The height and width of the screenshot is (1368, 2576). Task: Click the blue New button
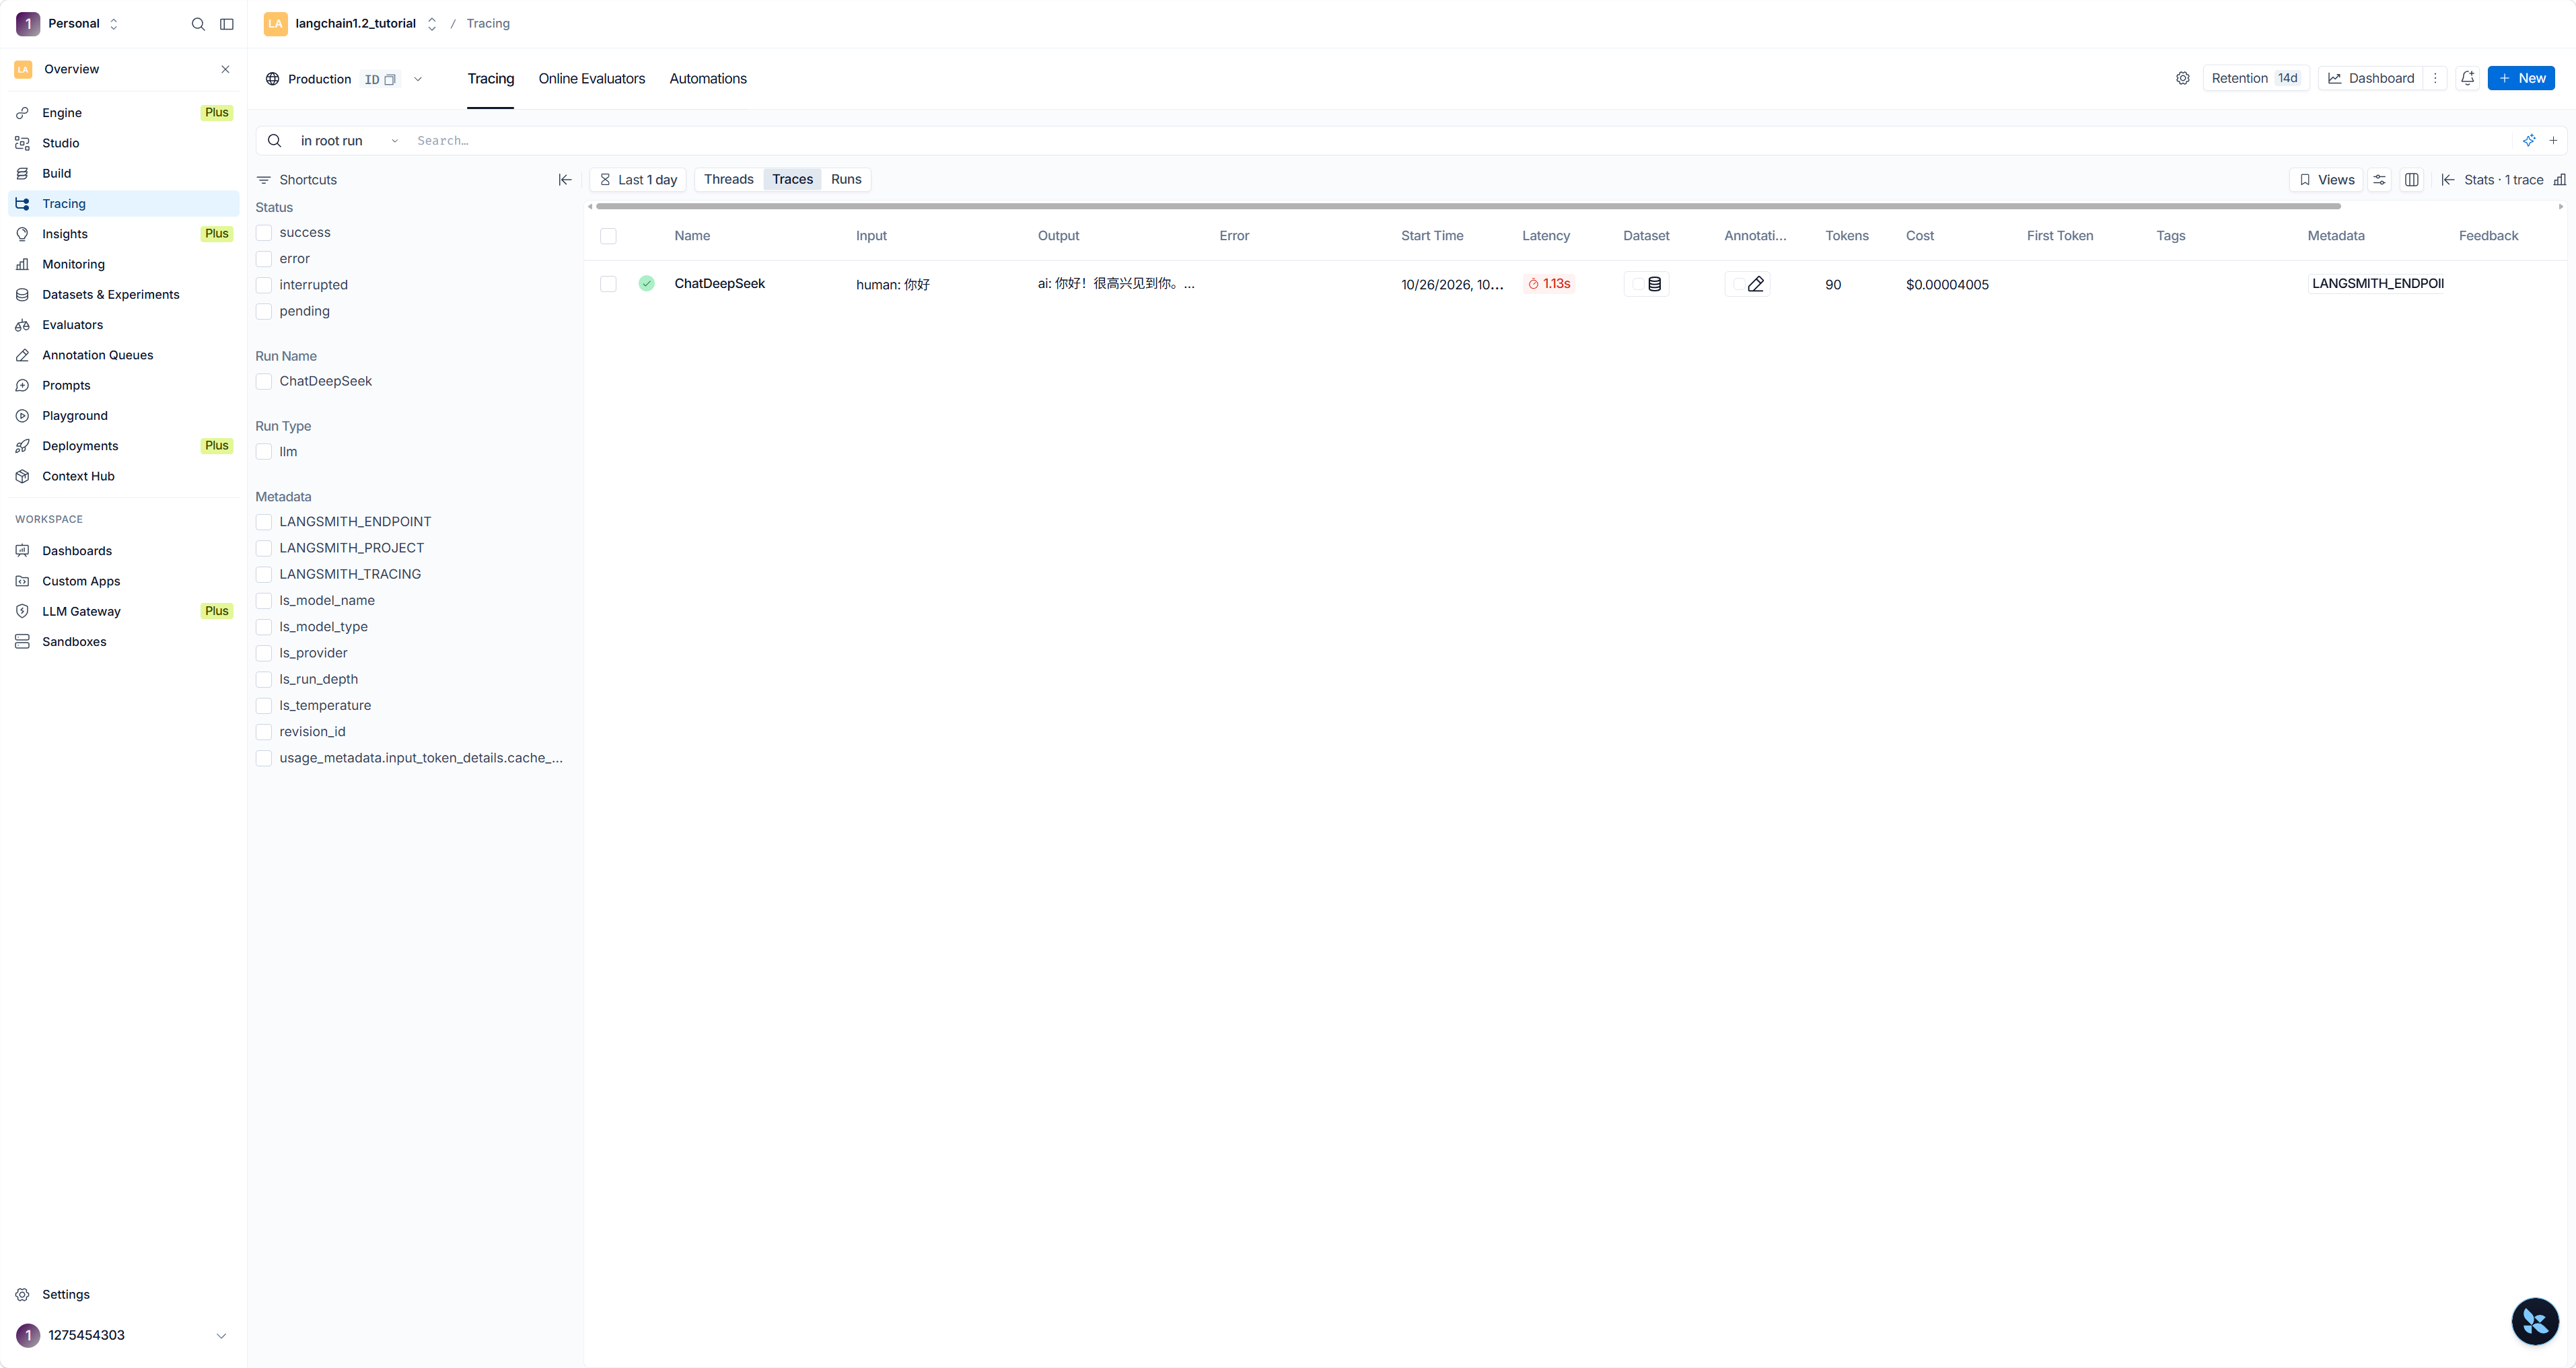pyautogui.click(x=2521, y=78)
